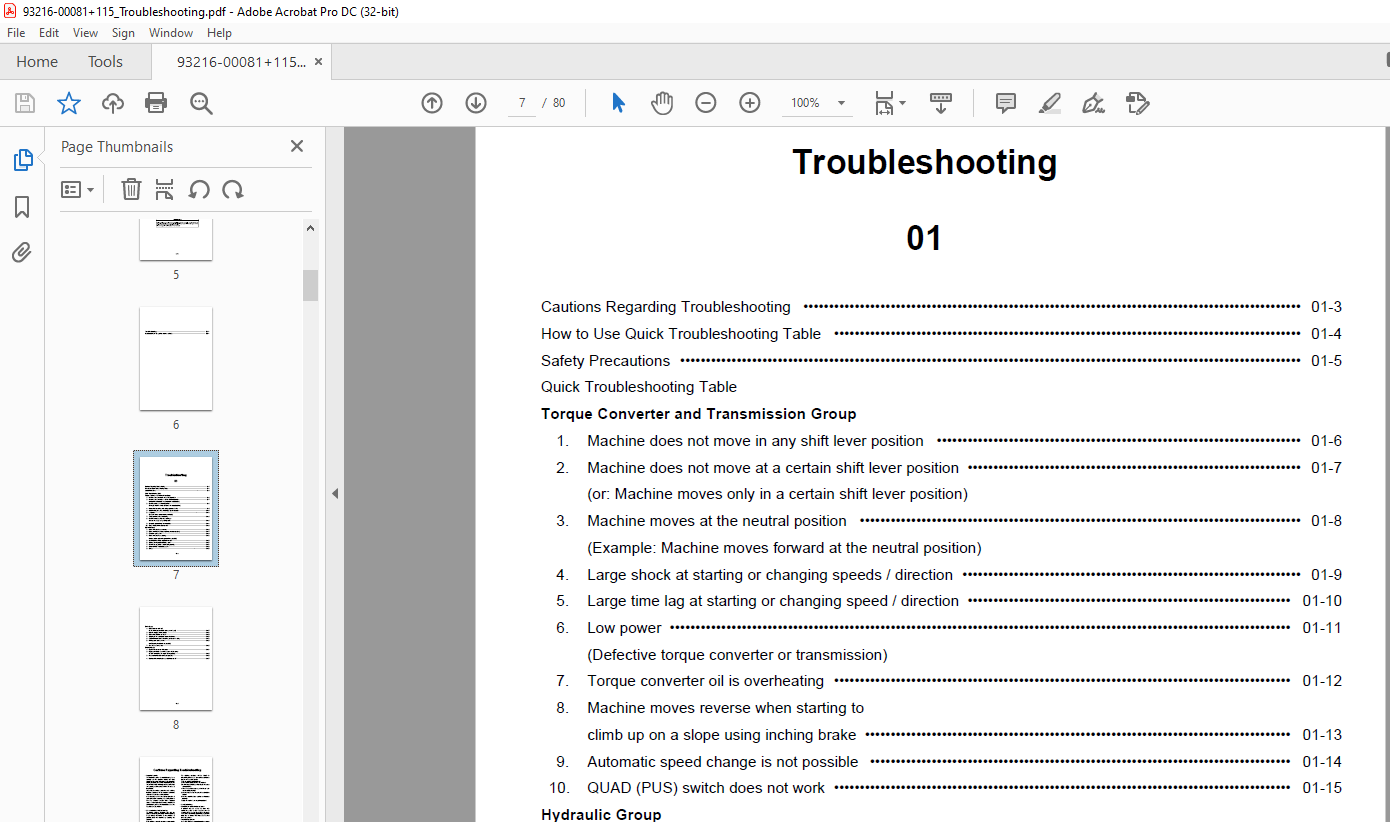Open the Window menu
The height and width of the screenshot is (822, 1390).
click(x=171, y=33)
